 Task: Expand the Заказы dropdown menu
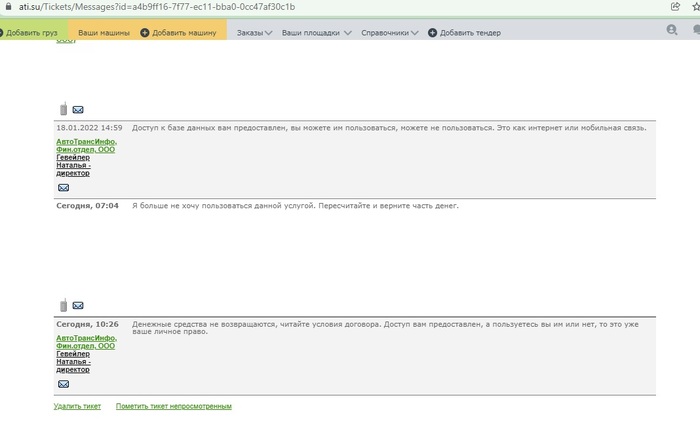tap(254, 33)
